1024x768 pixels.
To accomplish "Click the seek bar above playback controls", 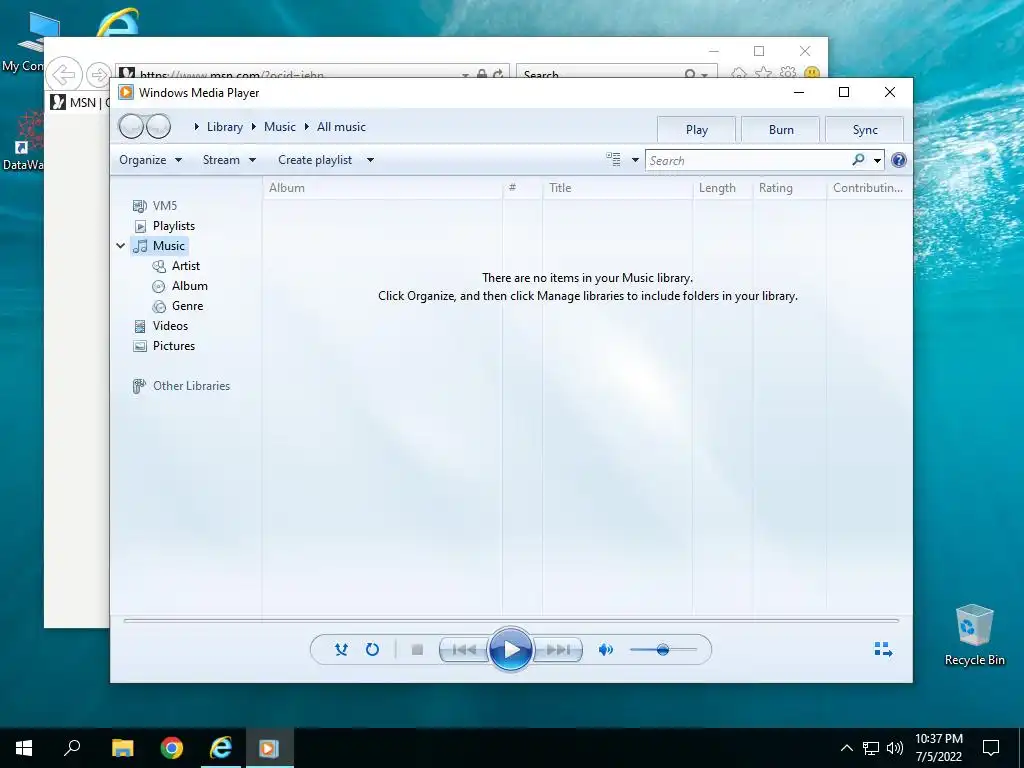I will coord(511,620).
